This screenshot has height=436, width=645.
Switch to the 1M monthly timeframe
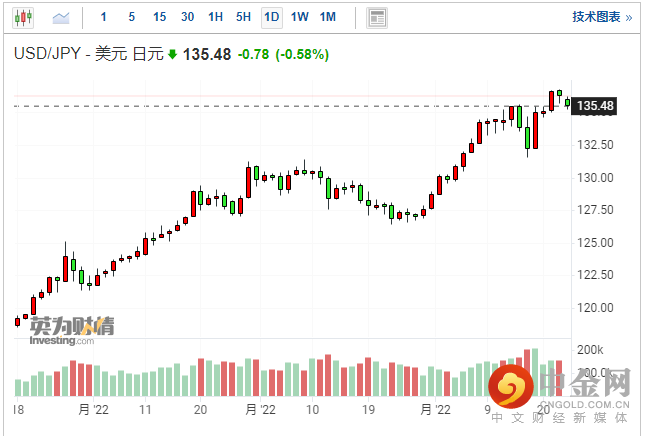pyautogui.click(x=328, y=17)
